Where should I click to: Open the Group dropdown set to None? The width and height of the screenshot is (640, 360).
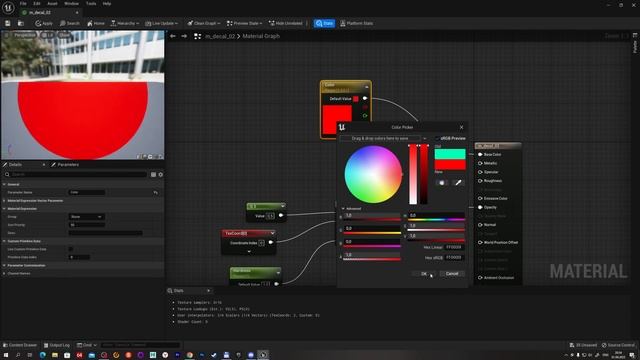click(87, 217)
